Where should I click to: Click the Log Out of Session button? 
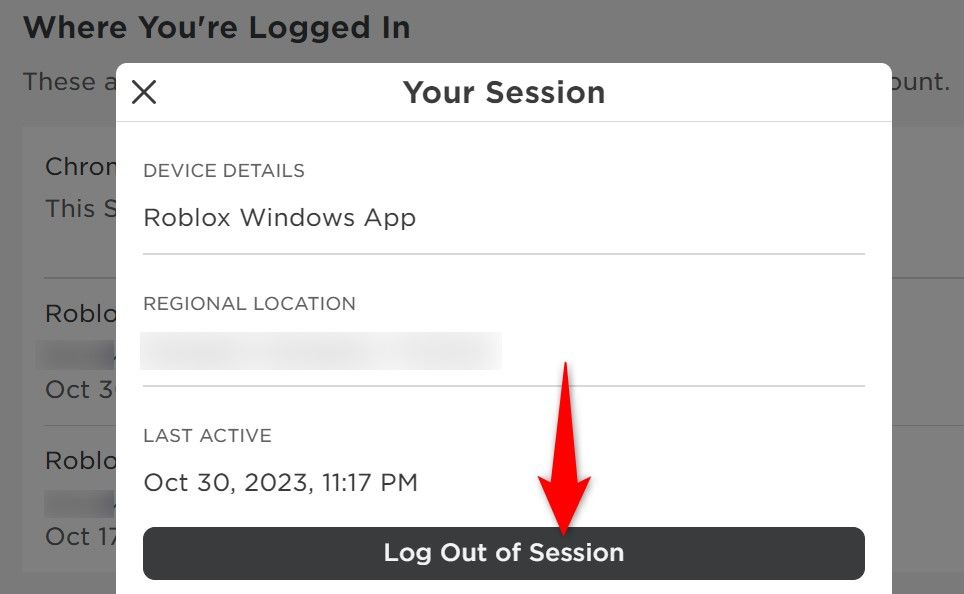[x=503, y=553]
